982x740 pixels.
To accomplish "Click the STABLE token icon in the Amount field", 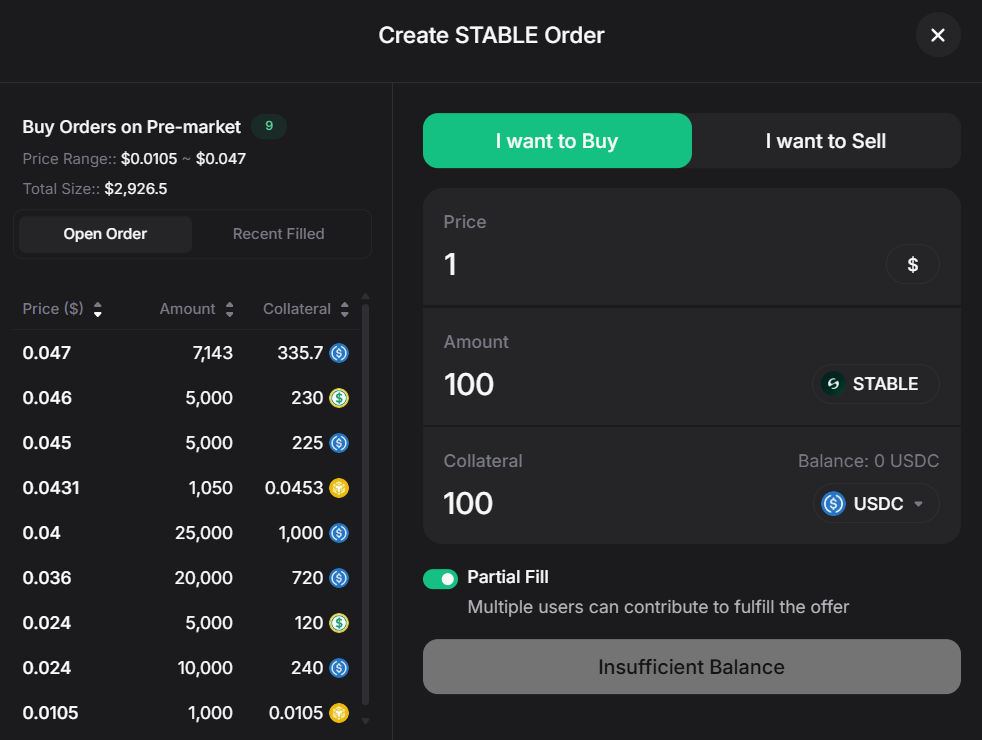I will point(832,383).
